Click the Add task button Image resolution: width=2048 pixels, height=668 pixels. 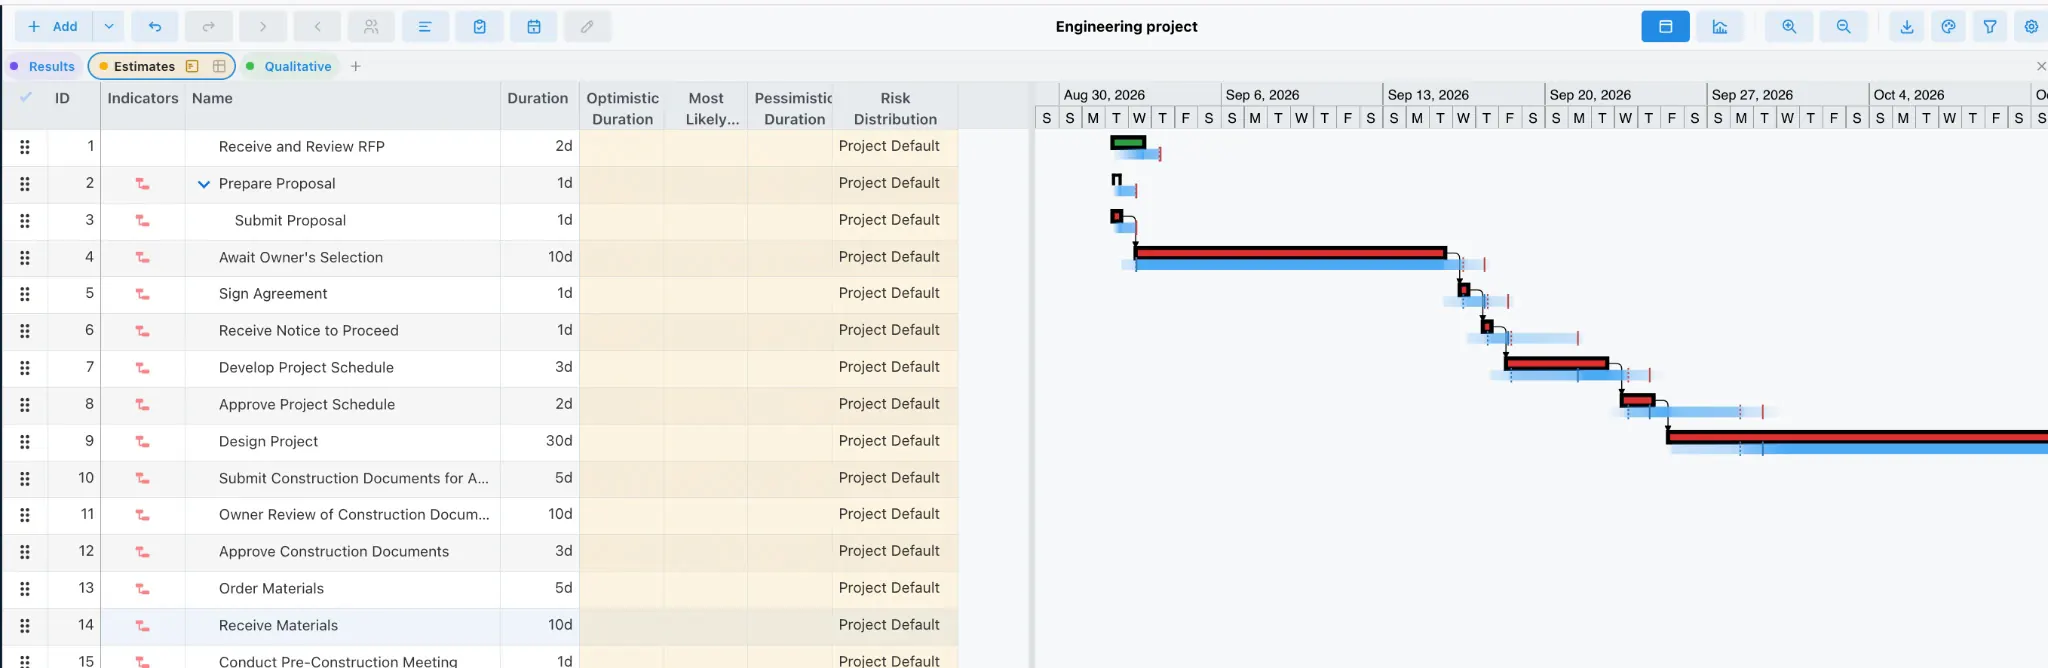tap(53, 27)
